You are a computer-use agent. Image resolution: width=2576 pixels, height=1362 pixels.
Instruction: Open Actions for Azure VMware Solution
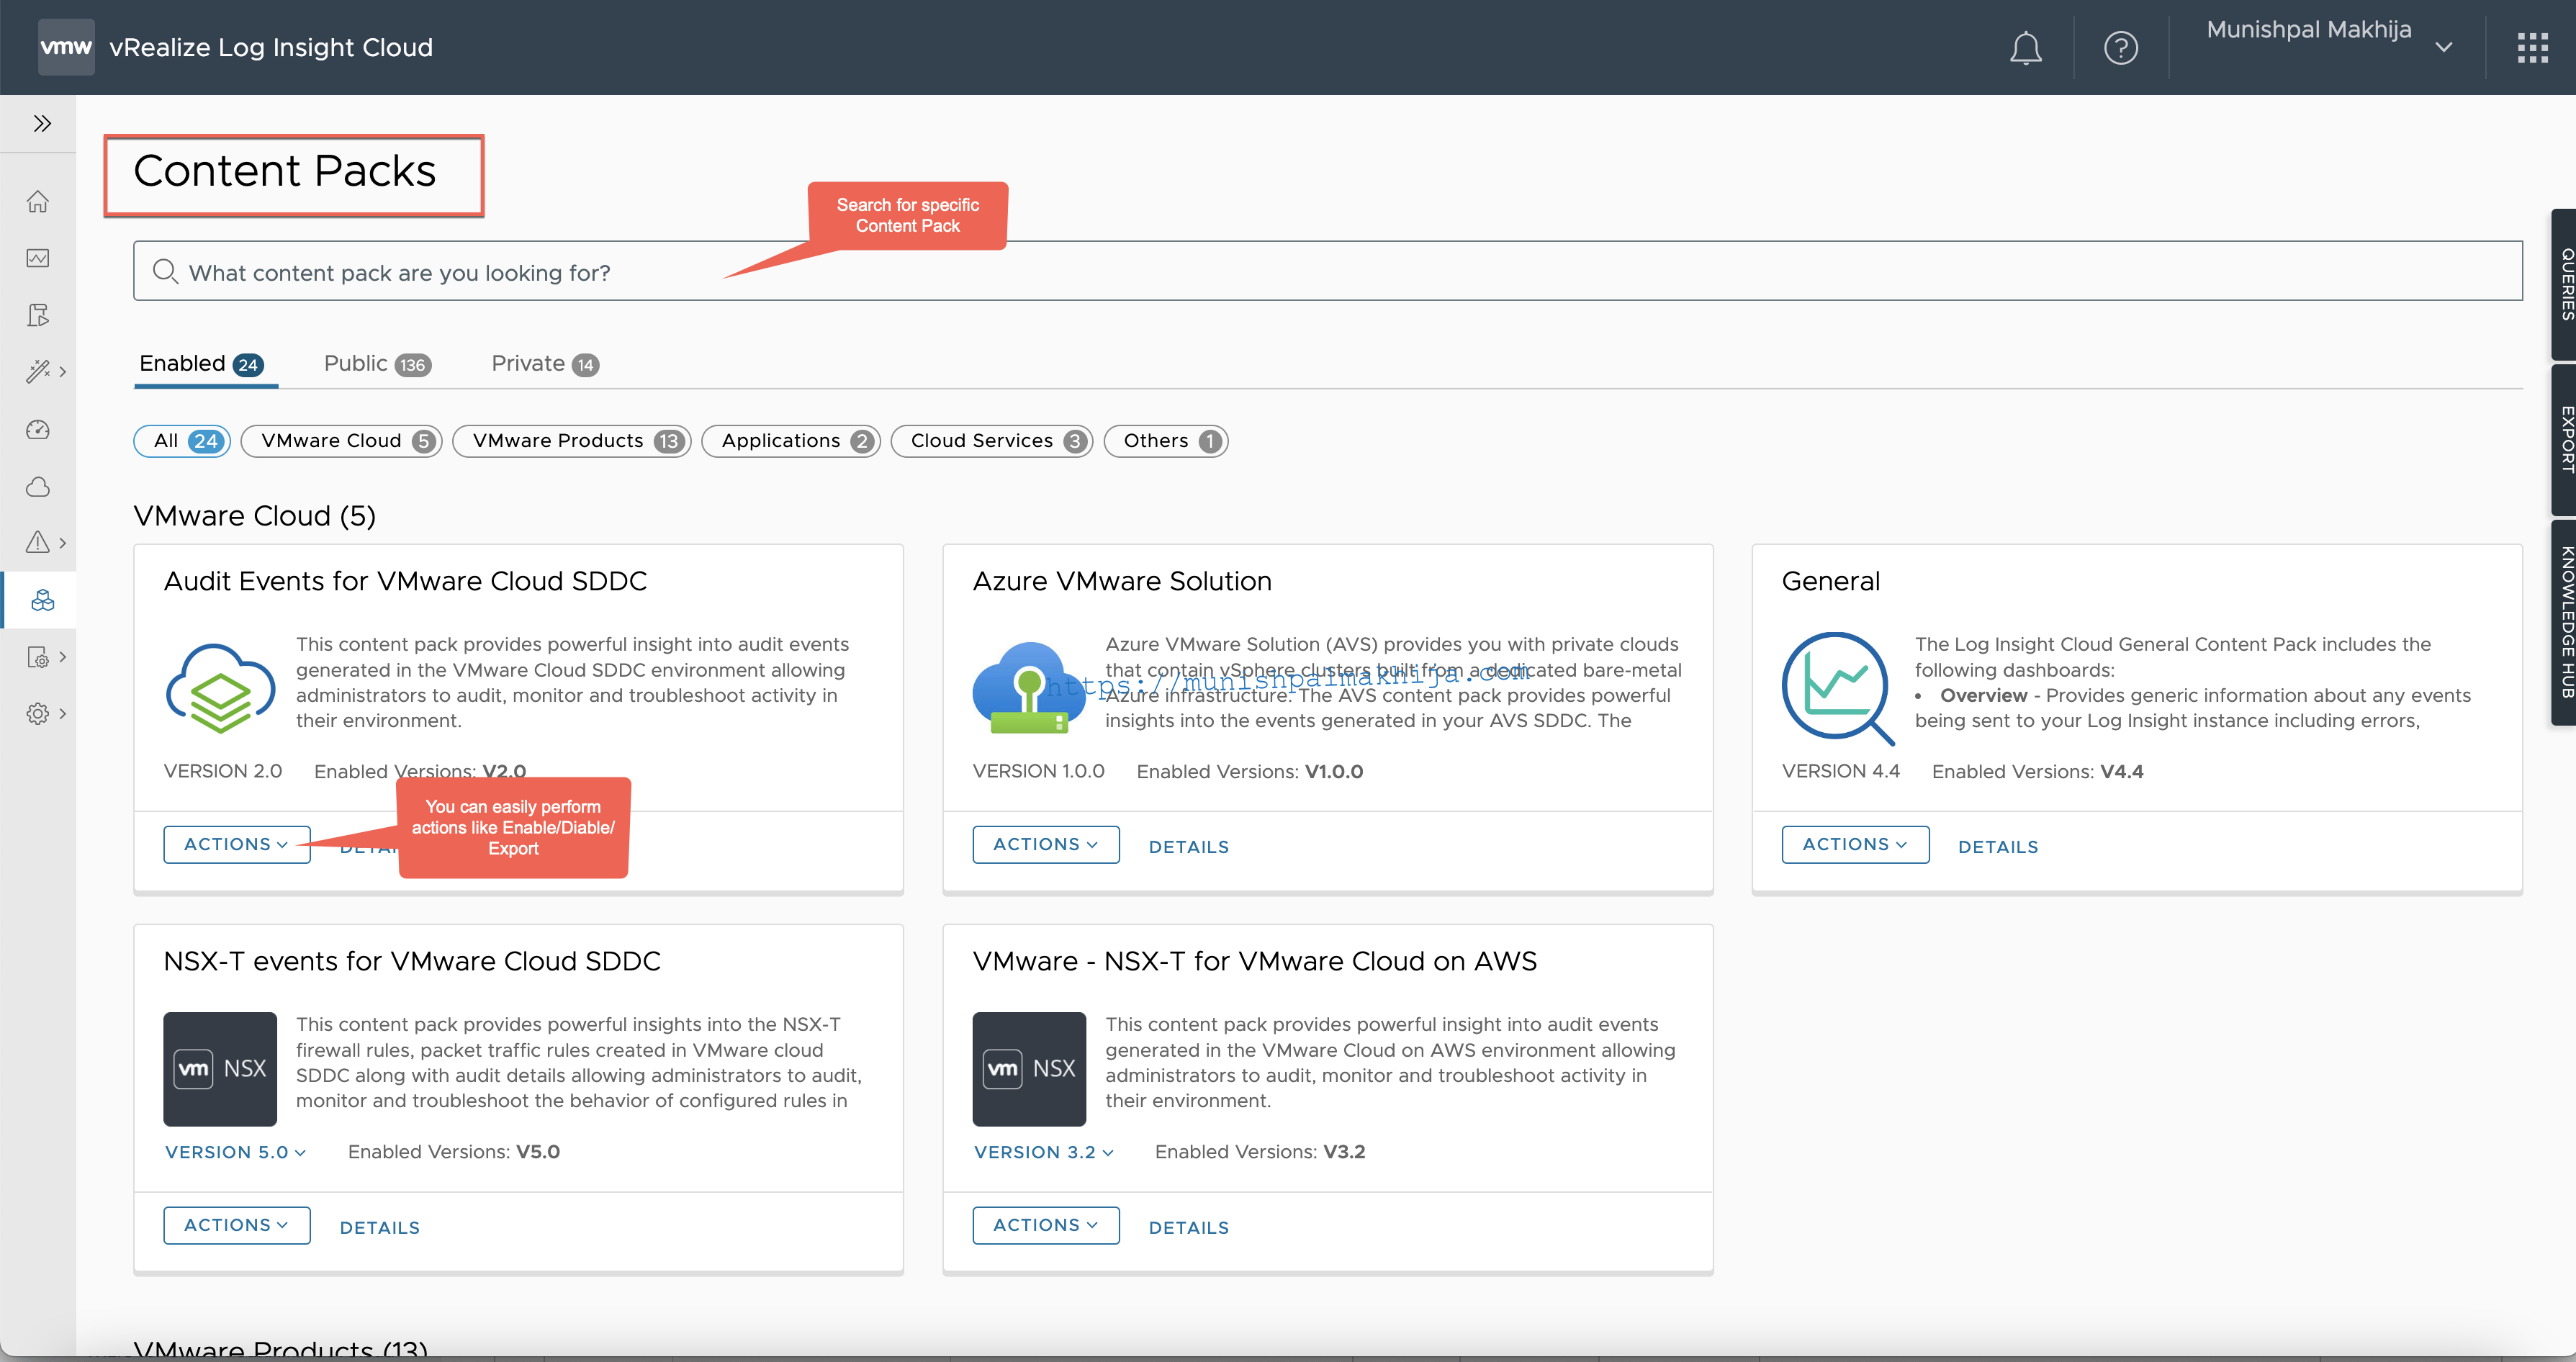[x=1045, y=845]
